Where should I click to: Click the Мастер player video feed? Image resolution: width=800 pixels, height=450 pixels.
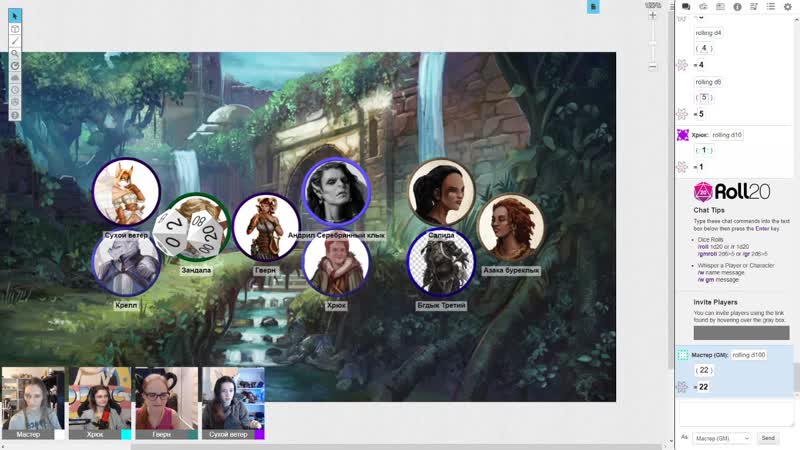click(33, 398)
